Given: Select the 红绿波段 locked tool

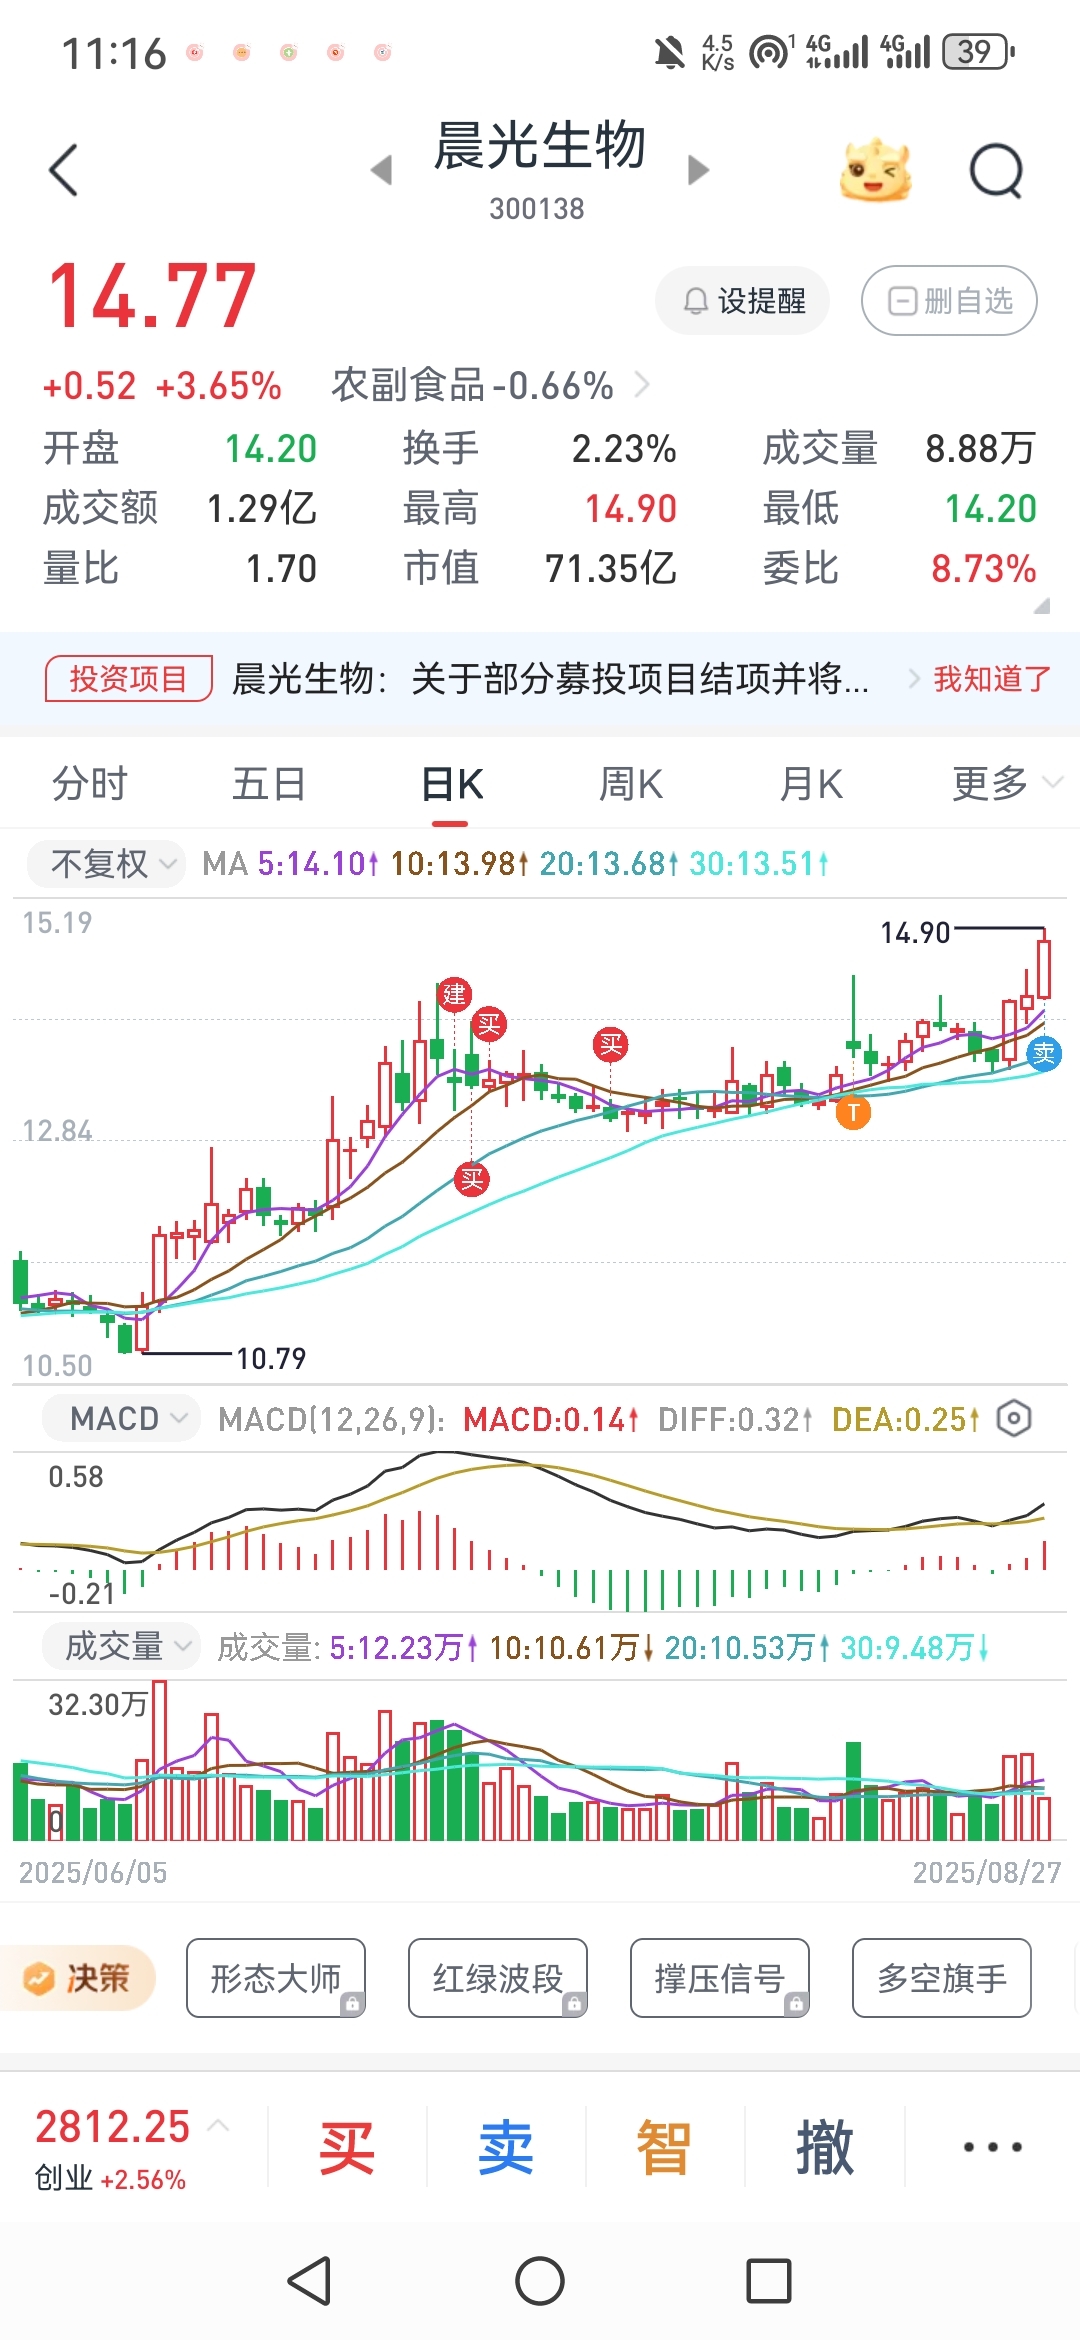Looking at the screenshot, I should point(498,1978).
